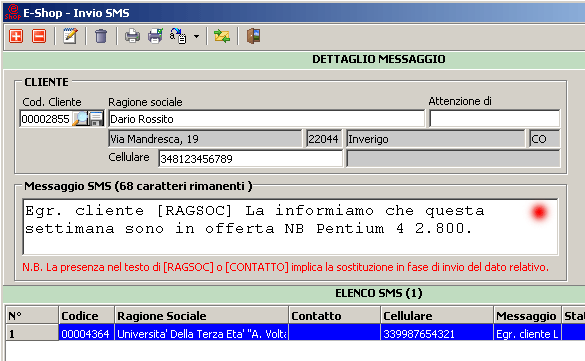Screen dimensions: 585x361
Task: Click the phone cell 339987654321
Action: 437,333
